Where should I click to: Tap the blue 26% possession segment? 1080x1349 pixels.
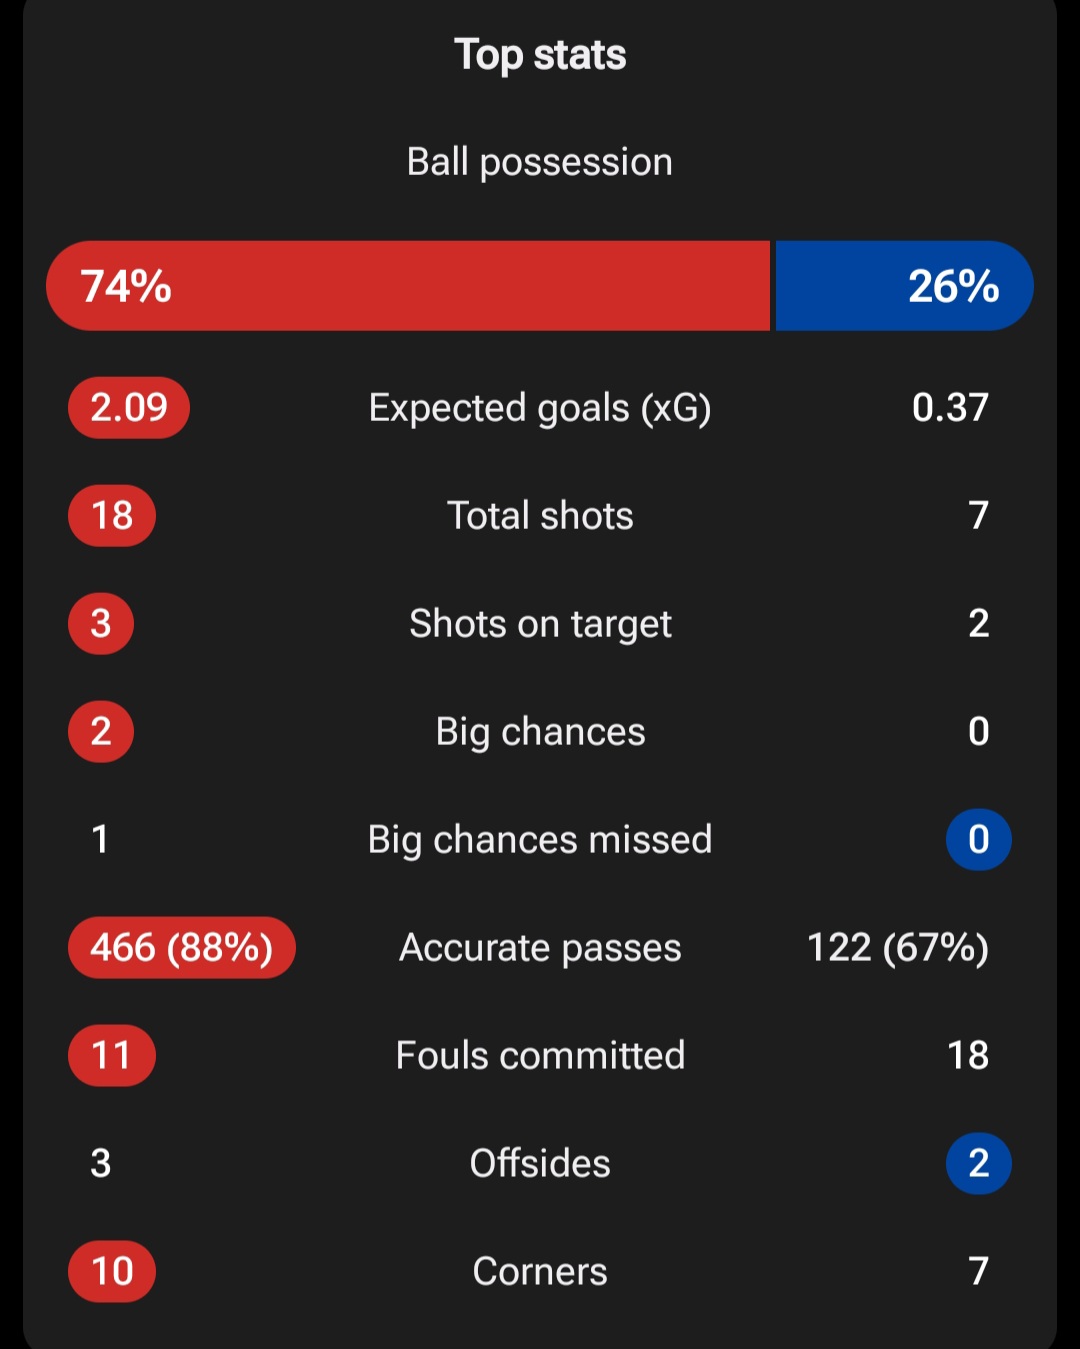click(x=904, y=286)
